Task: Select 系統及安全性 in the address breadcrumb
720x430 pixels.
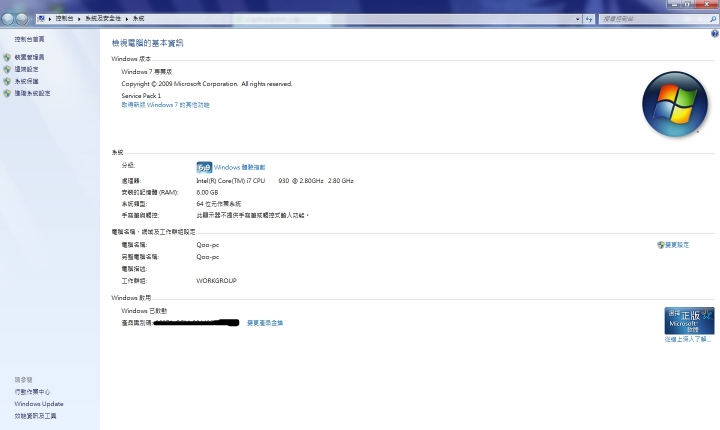Action: pos(103,19)
